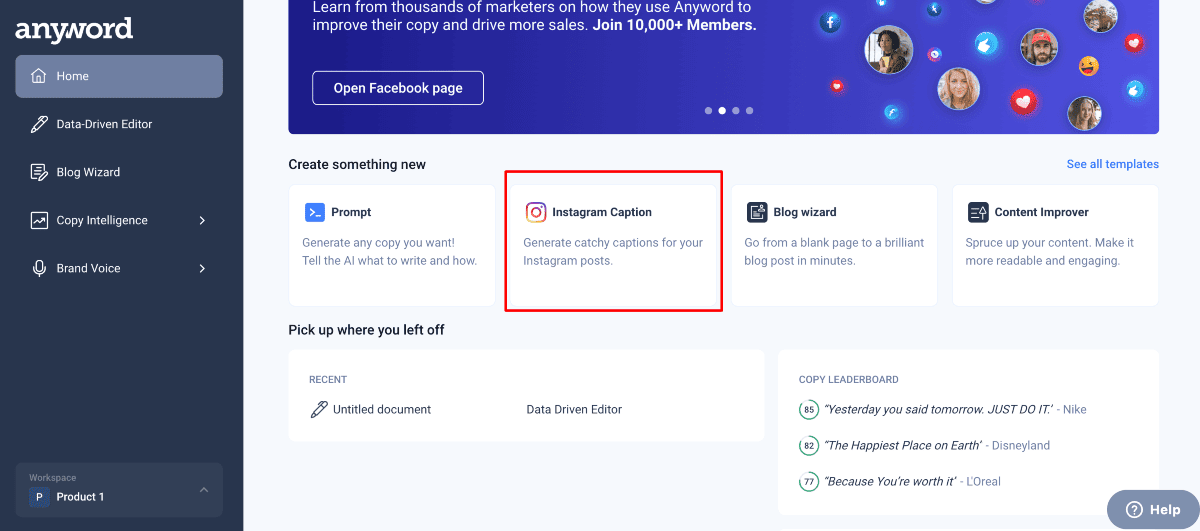Image resolution: width=1200 pixels, height=531 pixels.
Task: Expand the Brand Voice submenu chevron
Action: 202,268
